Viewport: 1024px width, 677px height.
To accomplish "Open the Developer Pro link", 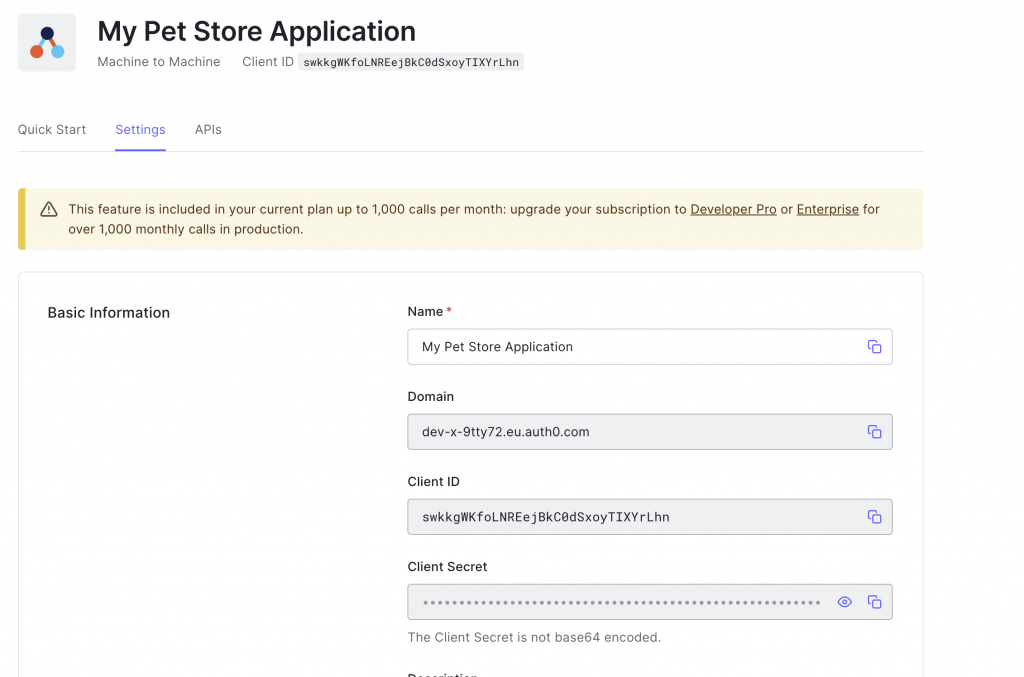I will coord(733,209).
